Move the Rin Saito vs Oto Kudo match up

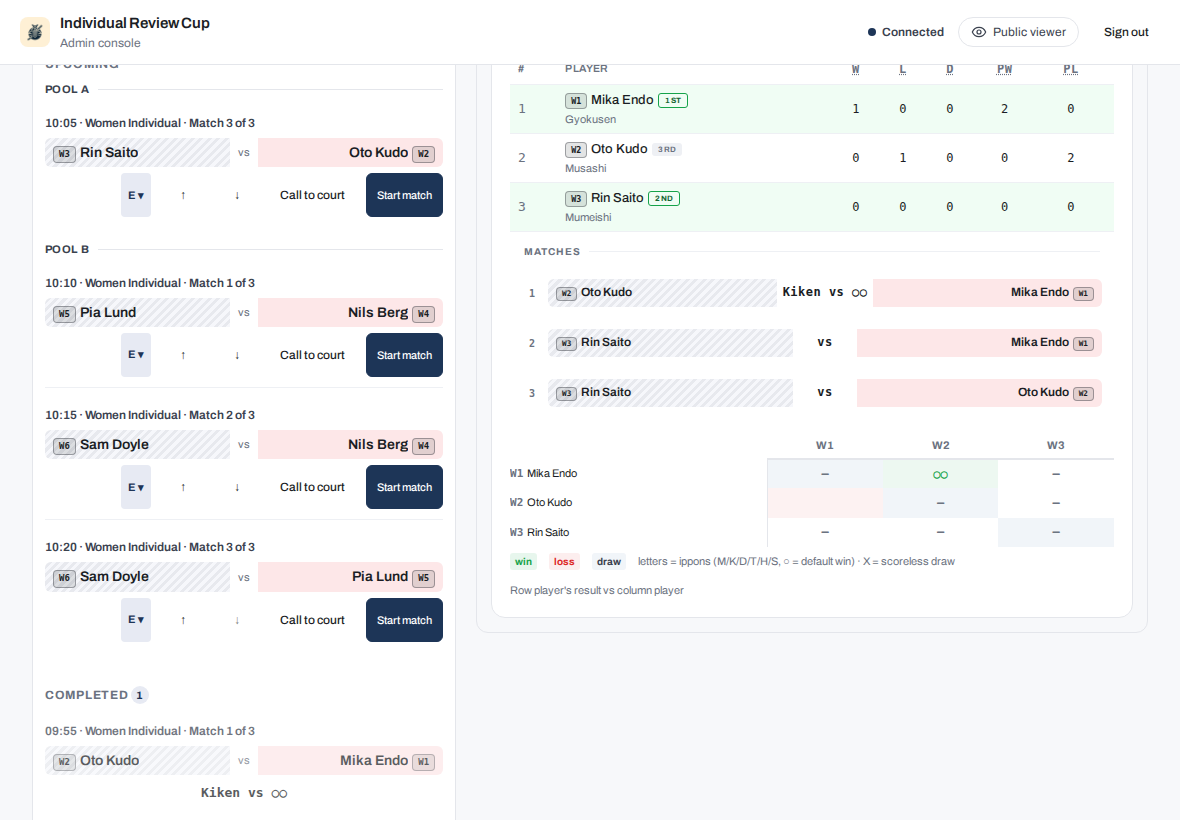[183, 195]
